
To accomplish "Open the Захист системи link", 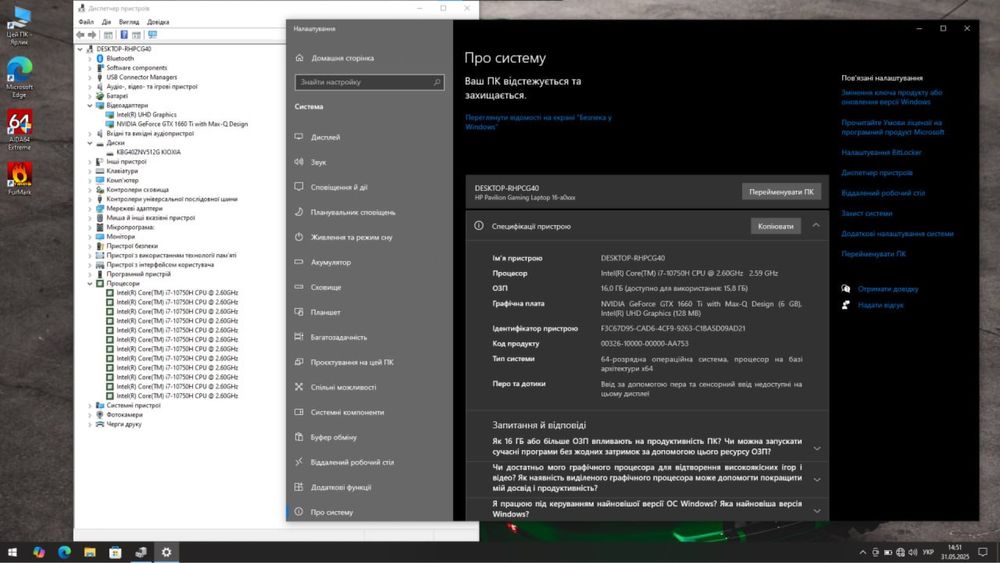I will pyautogui.click(x=867, y=214).
